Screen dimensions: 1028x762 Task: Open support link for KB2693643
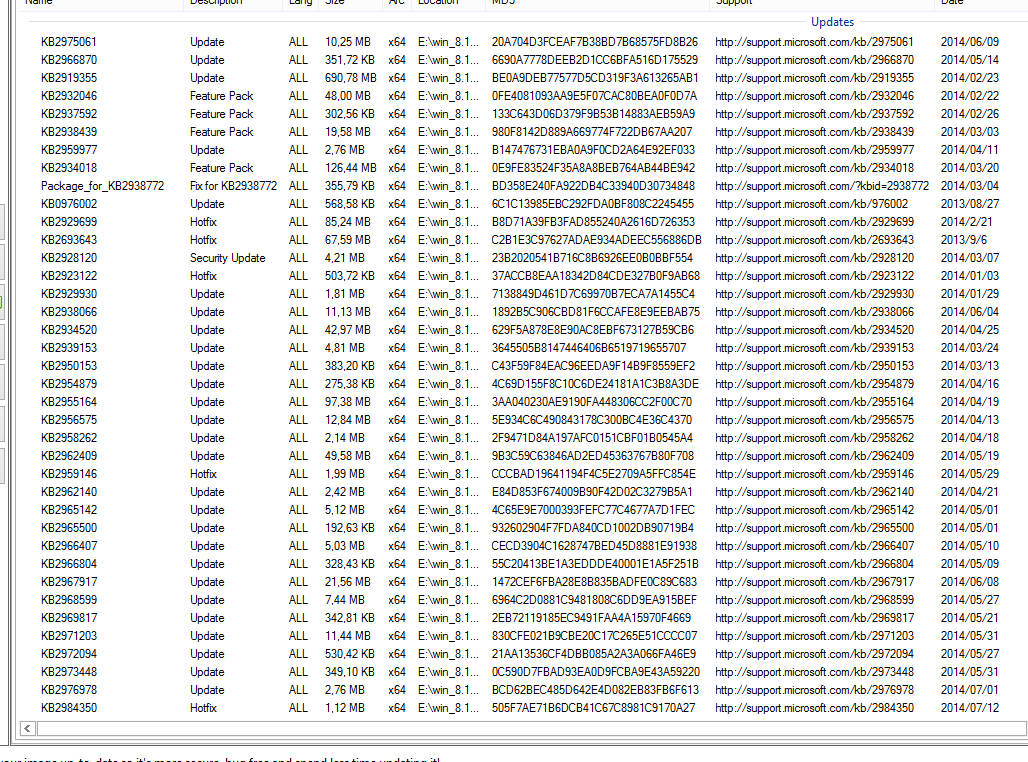coord(814,240)
